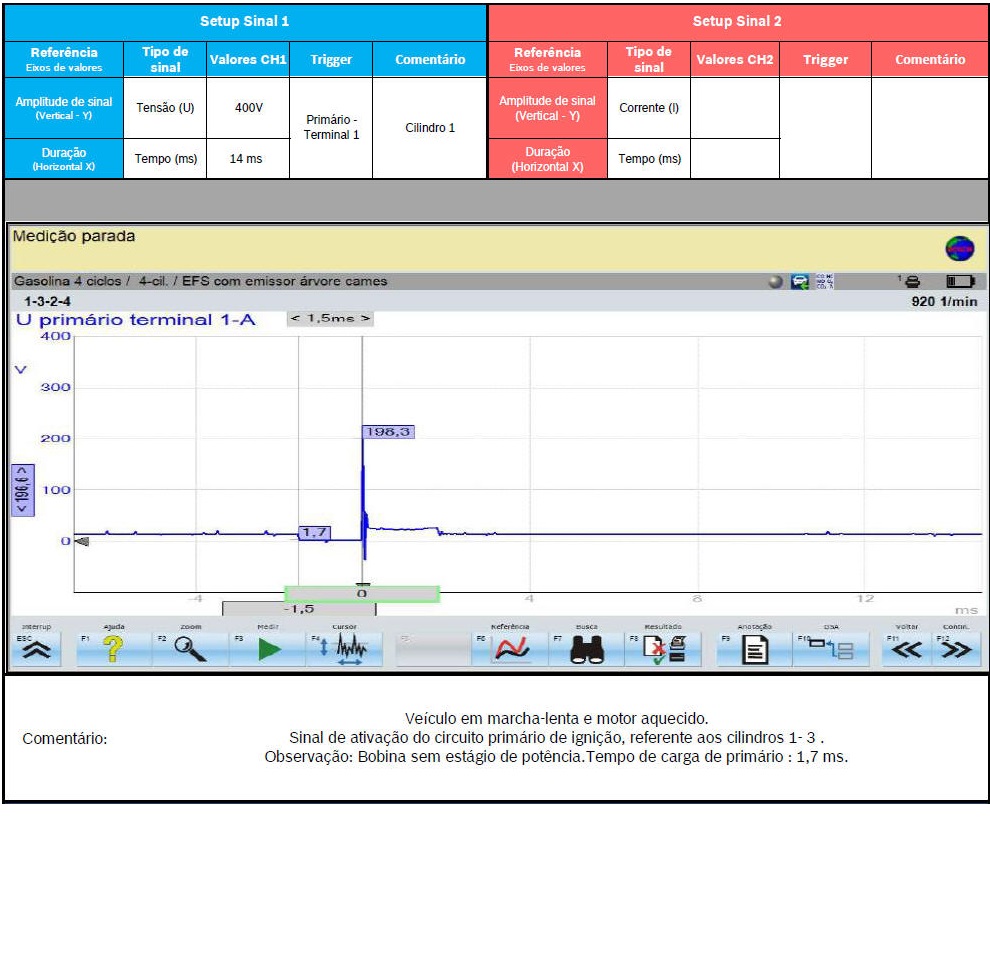Go back with Voltar arrows
The width and height of the screenshot is (990, 971).
click(906, 650)
